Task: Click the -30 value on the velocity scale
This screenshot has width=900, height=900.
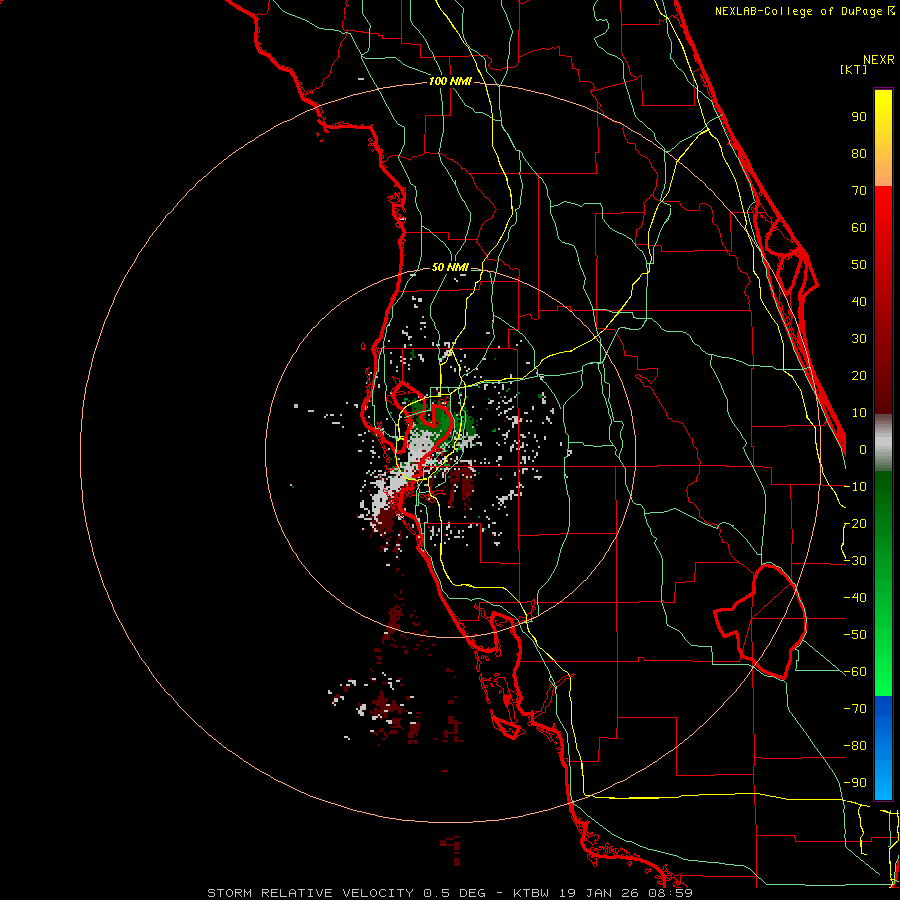Action: click(855, 561)
